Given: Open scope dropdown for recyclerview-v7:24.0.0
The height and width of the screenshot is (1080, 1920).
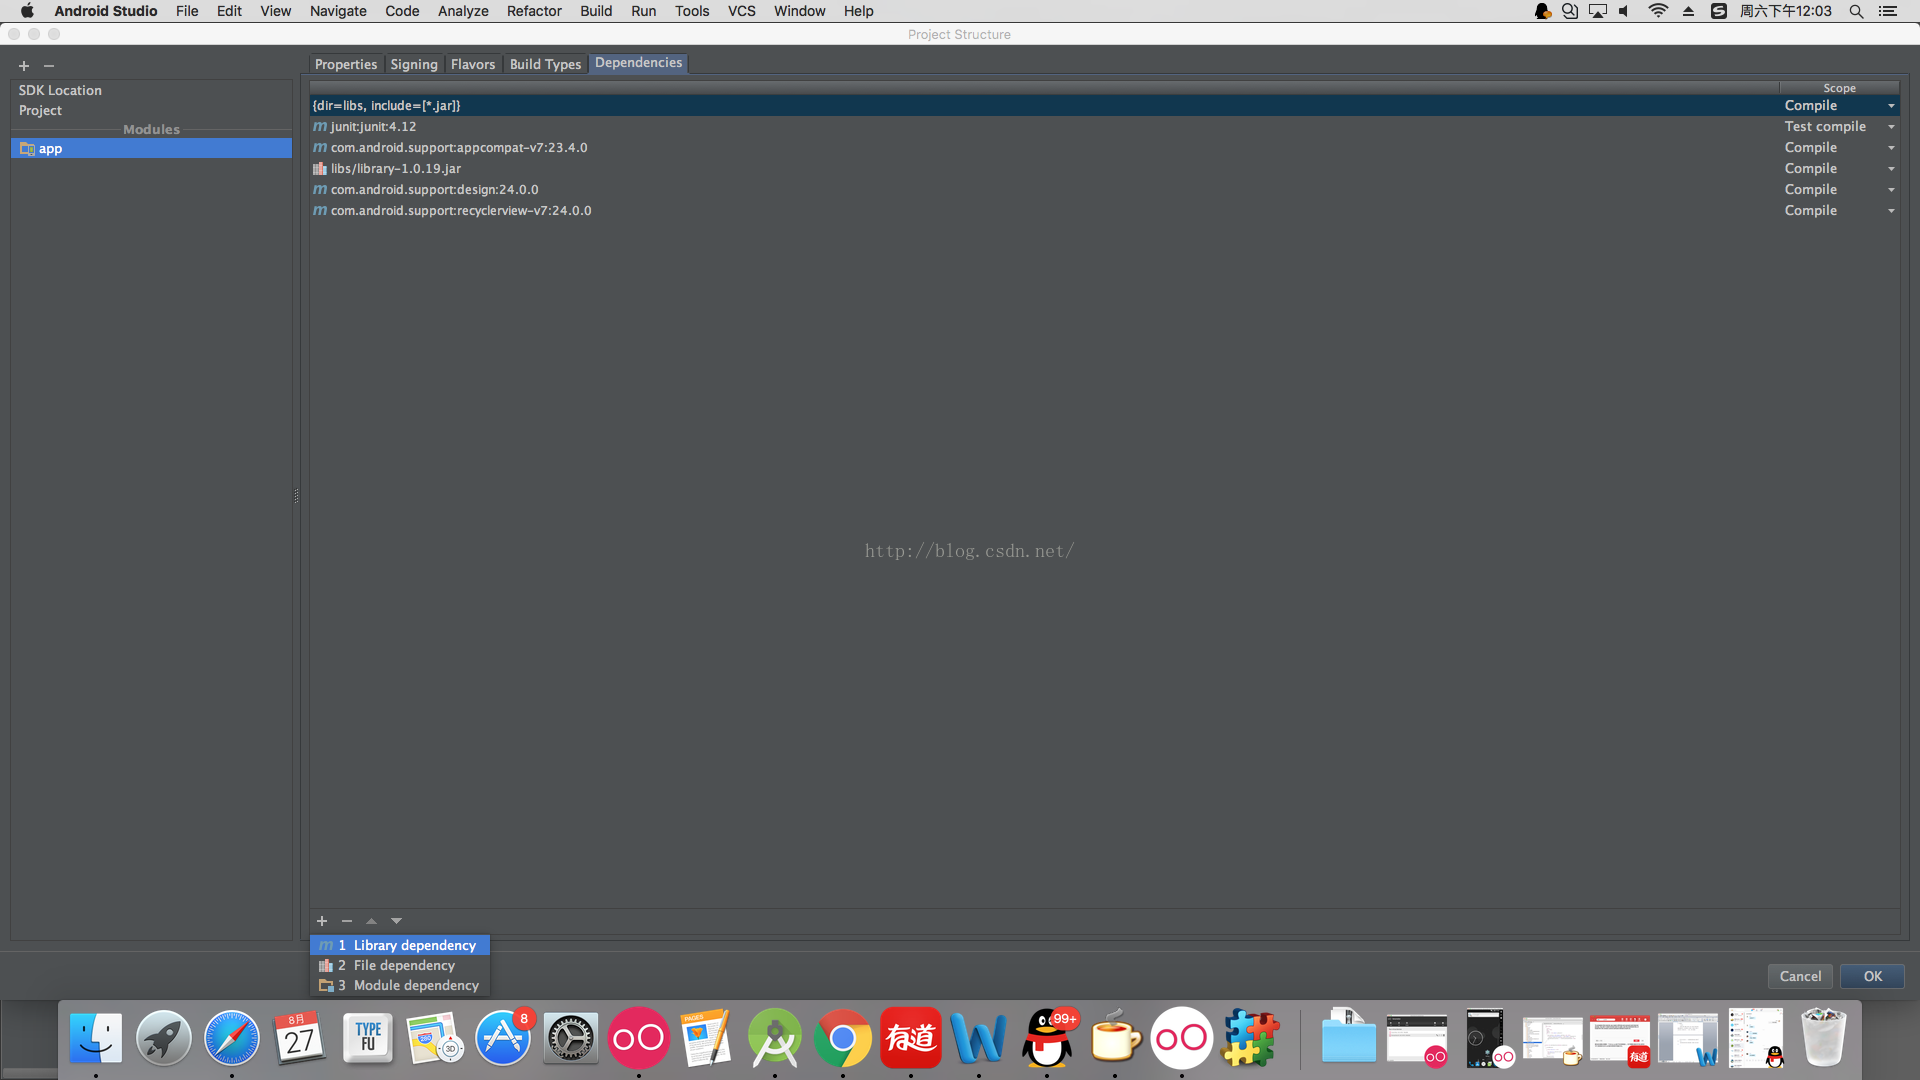Looking at the screenshot, I should (x=1891, y=211).
